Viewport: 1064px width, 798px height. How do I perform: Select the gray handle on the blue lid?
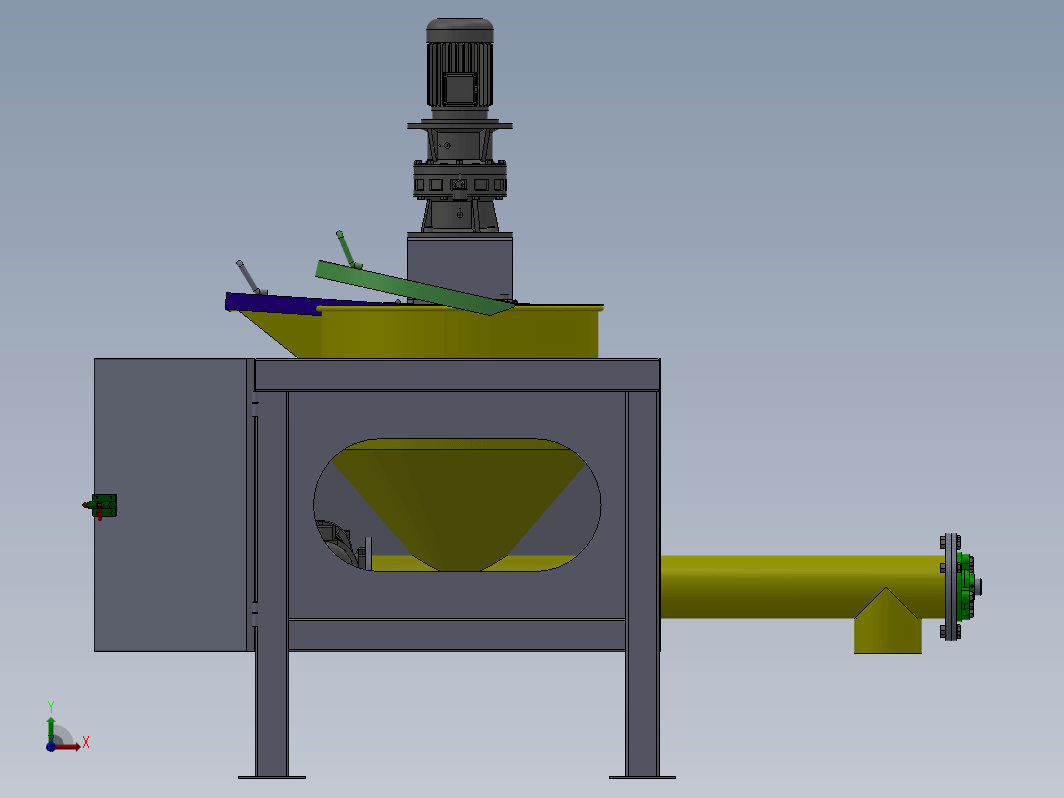pyautogui.click(x=249, y=277)
